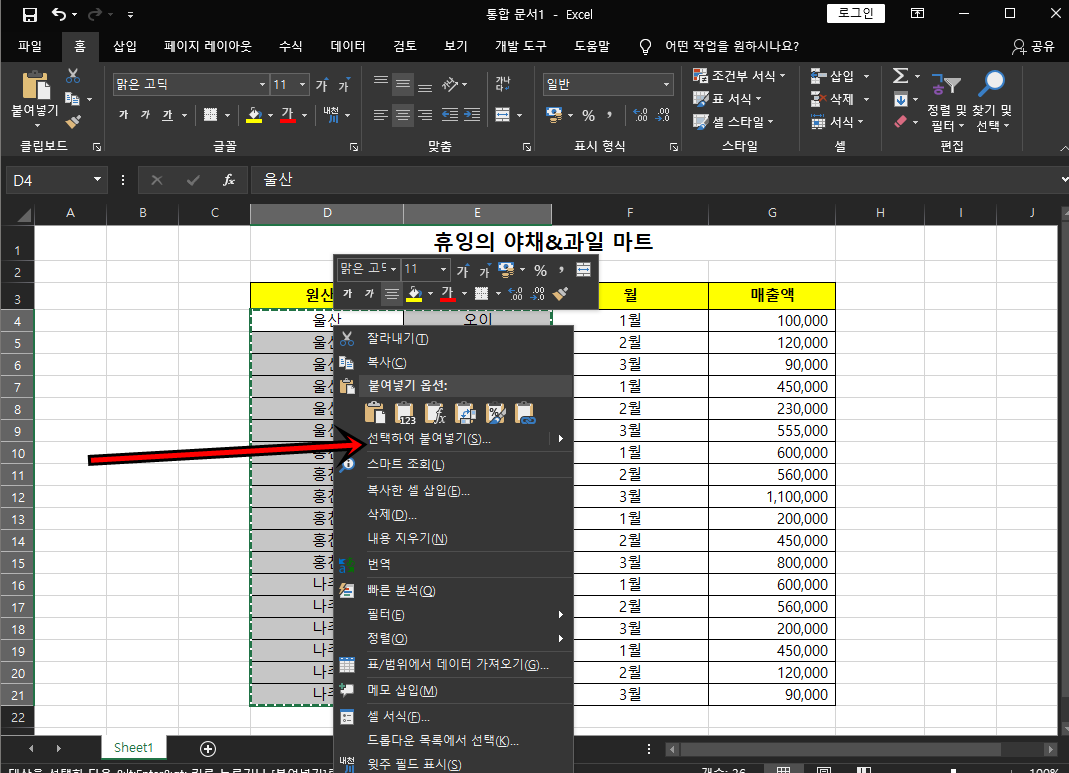1069x773 pixels.
Task: Toggle italic 가 in ribbon font group
Action: pyautogui.click(x=145, y=115)
